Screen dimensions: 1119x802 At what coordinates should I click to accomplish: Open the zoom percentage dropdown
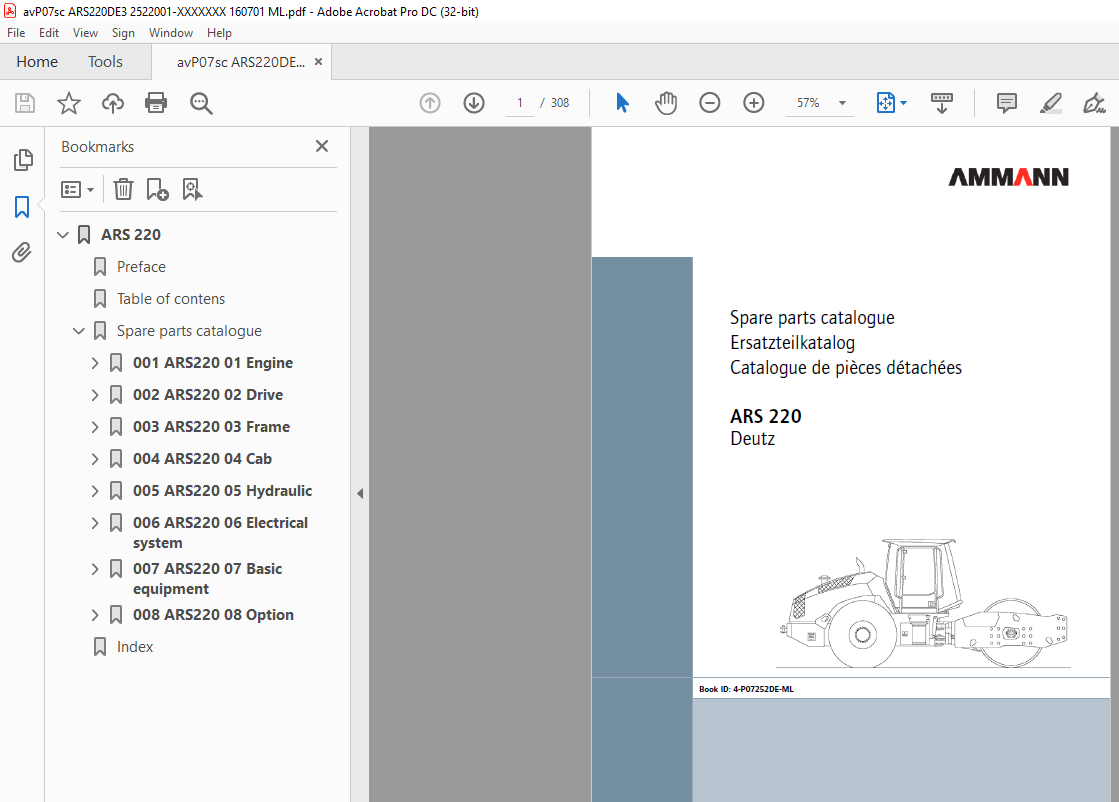pyautogui.click(x=842, y=103)
